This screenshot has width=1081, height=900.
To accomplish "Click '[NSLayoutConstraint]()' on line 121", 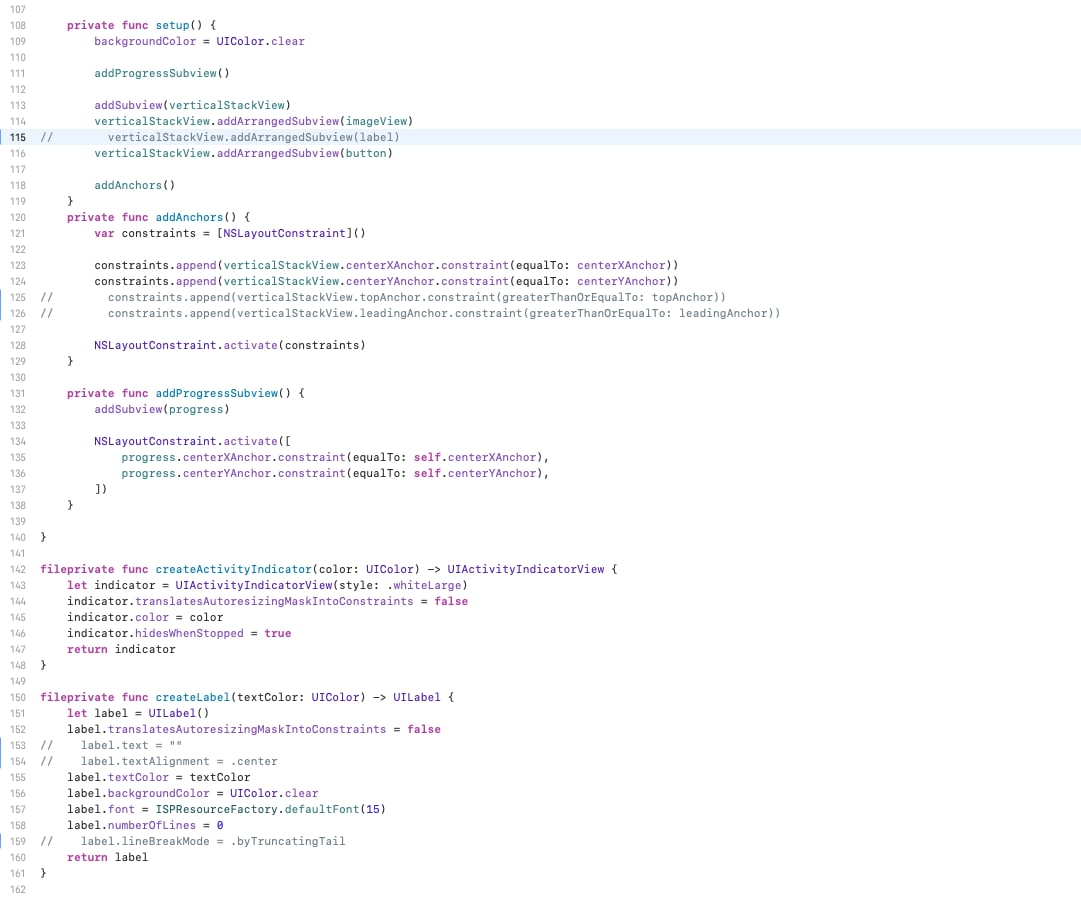I will click(291, 233).
